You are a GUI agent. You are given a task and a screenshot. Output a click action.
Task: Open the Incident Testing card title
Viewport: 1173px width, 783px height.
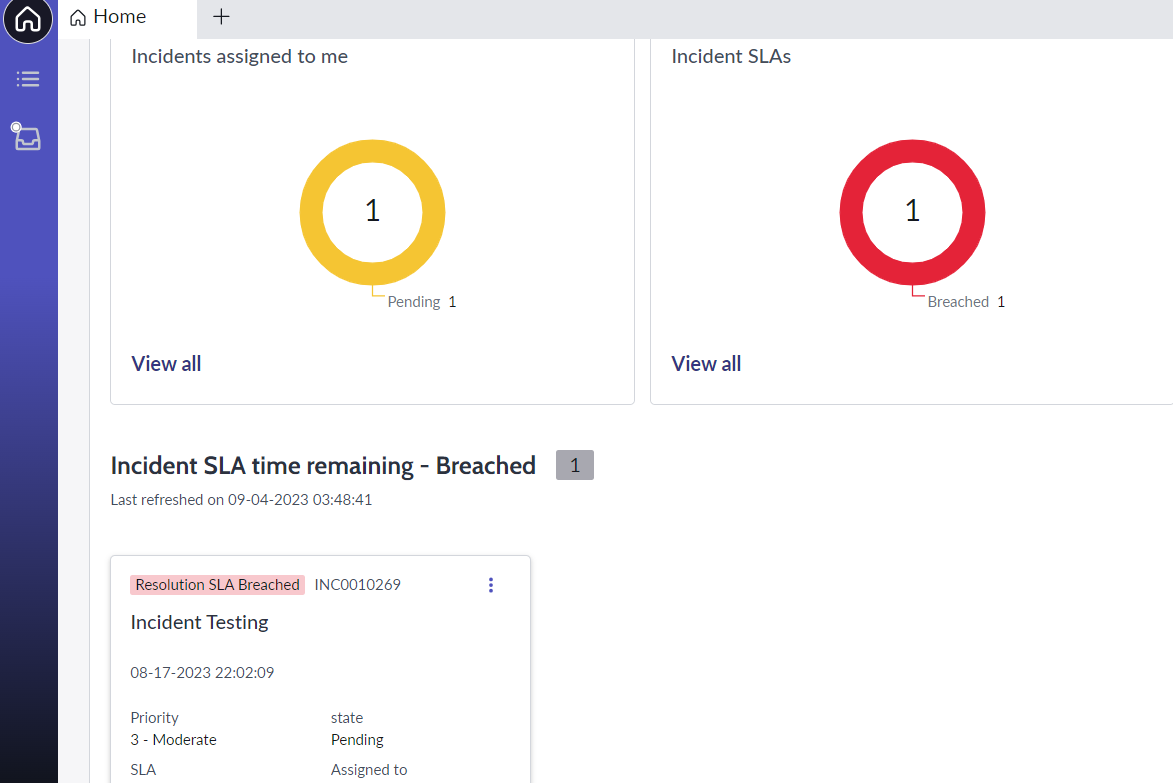199,622
